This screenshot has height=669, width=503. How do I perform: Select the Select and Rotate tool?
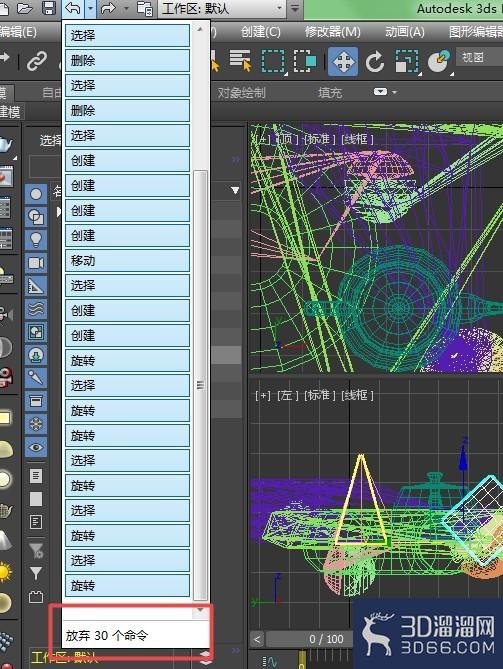coord(375,61)
